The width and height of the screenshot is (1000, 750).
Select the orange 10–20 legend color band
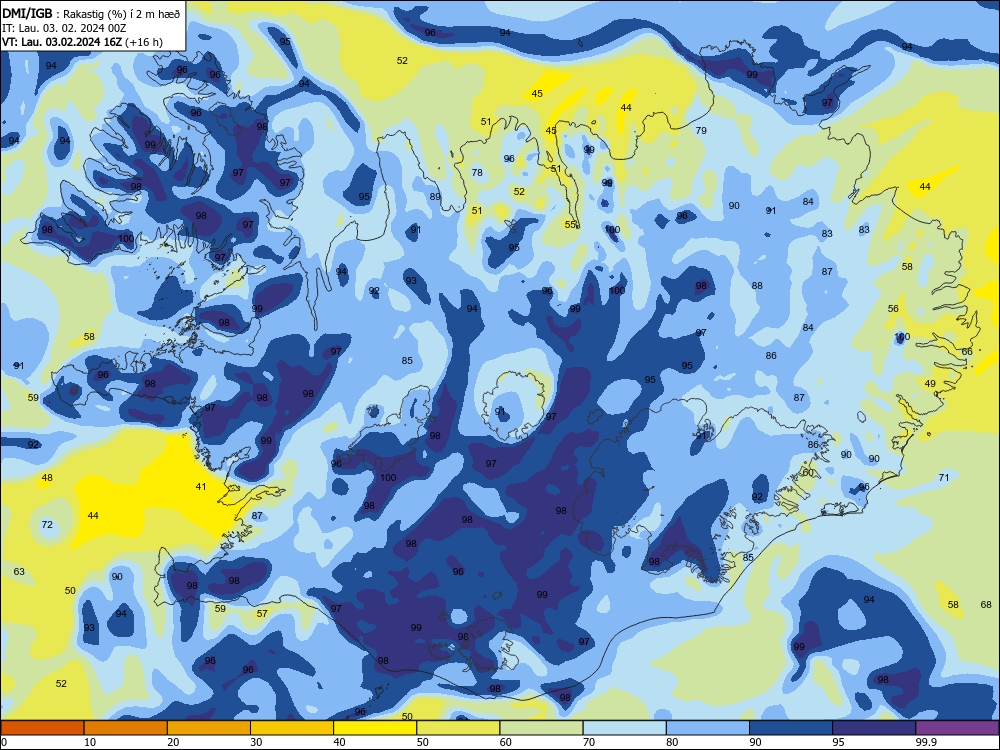126,728
